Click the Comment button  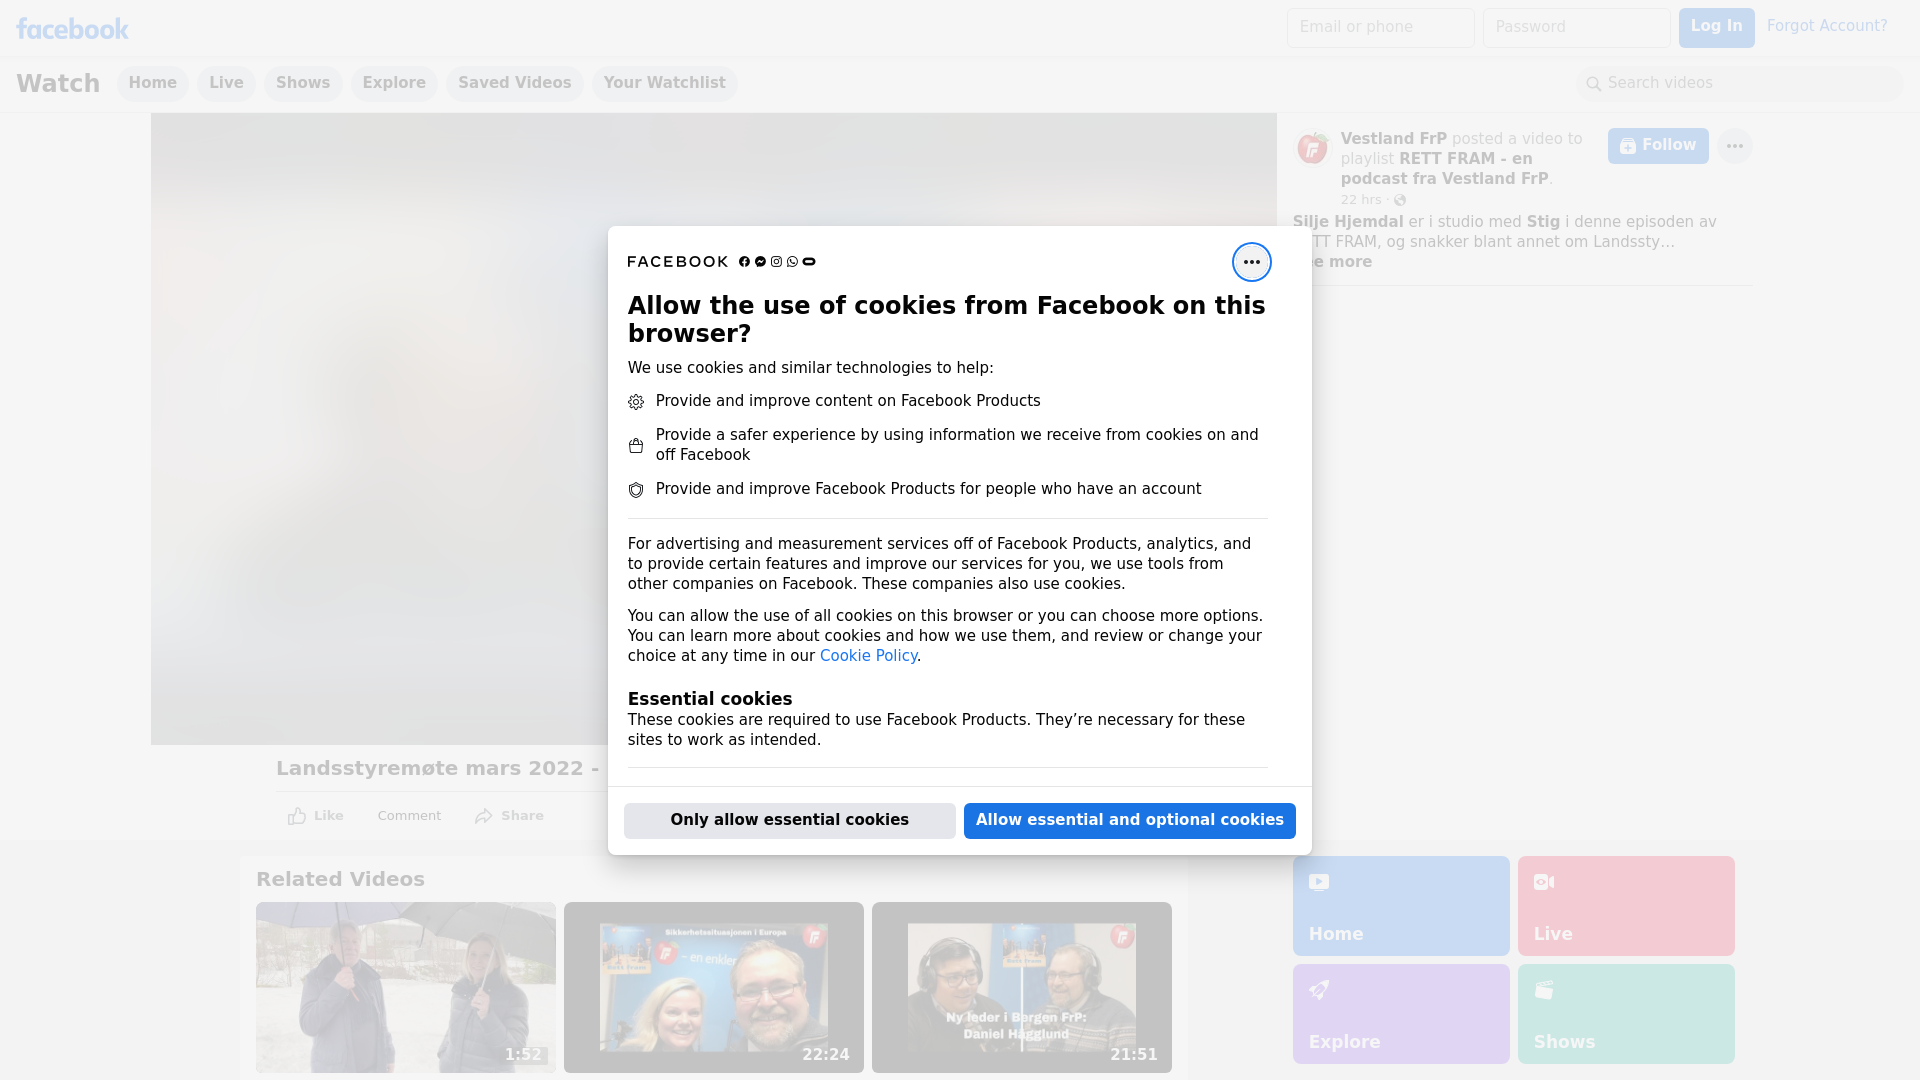409,816
